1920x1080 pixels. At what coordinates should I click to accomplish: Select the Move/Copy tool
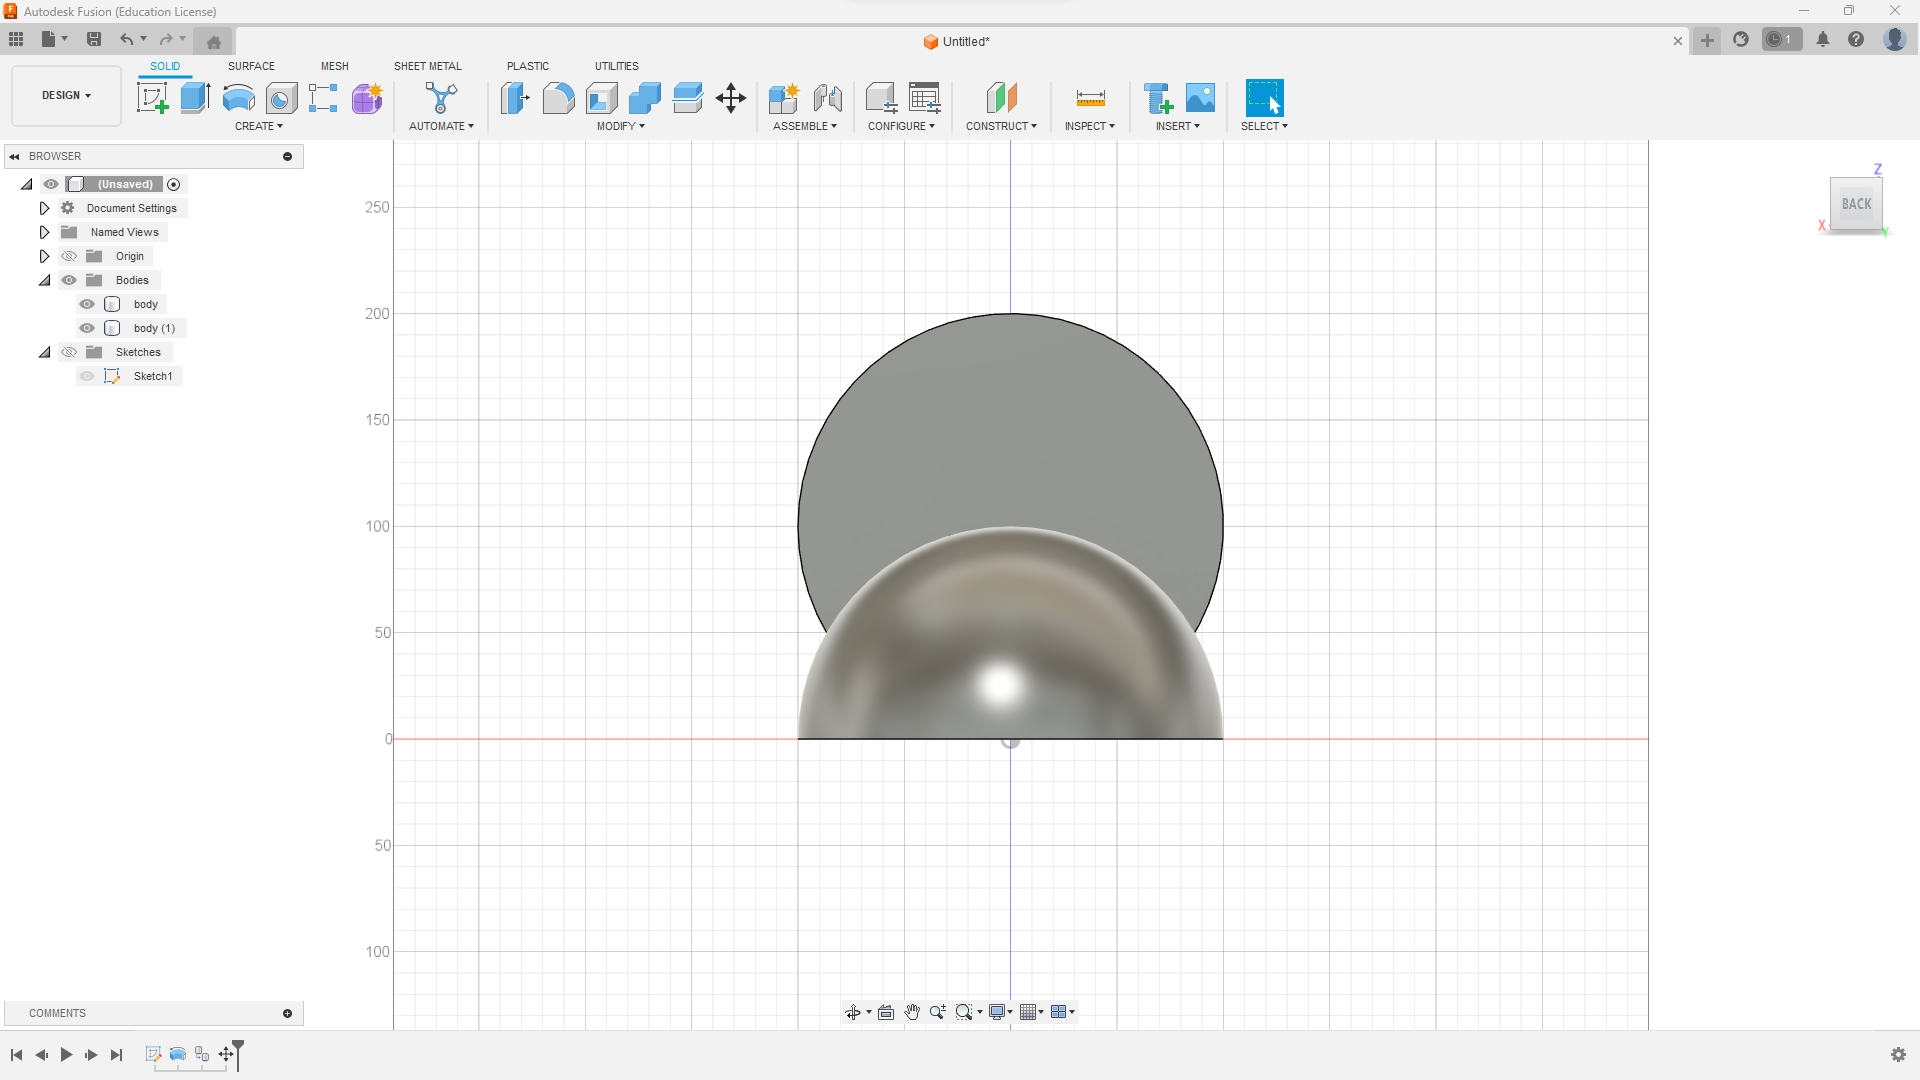coord(731,98)
